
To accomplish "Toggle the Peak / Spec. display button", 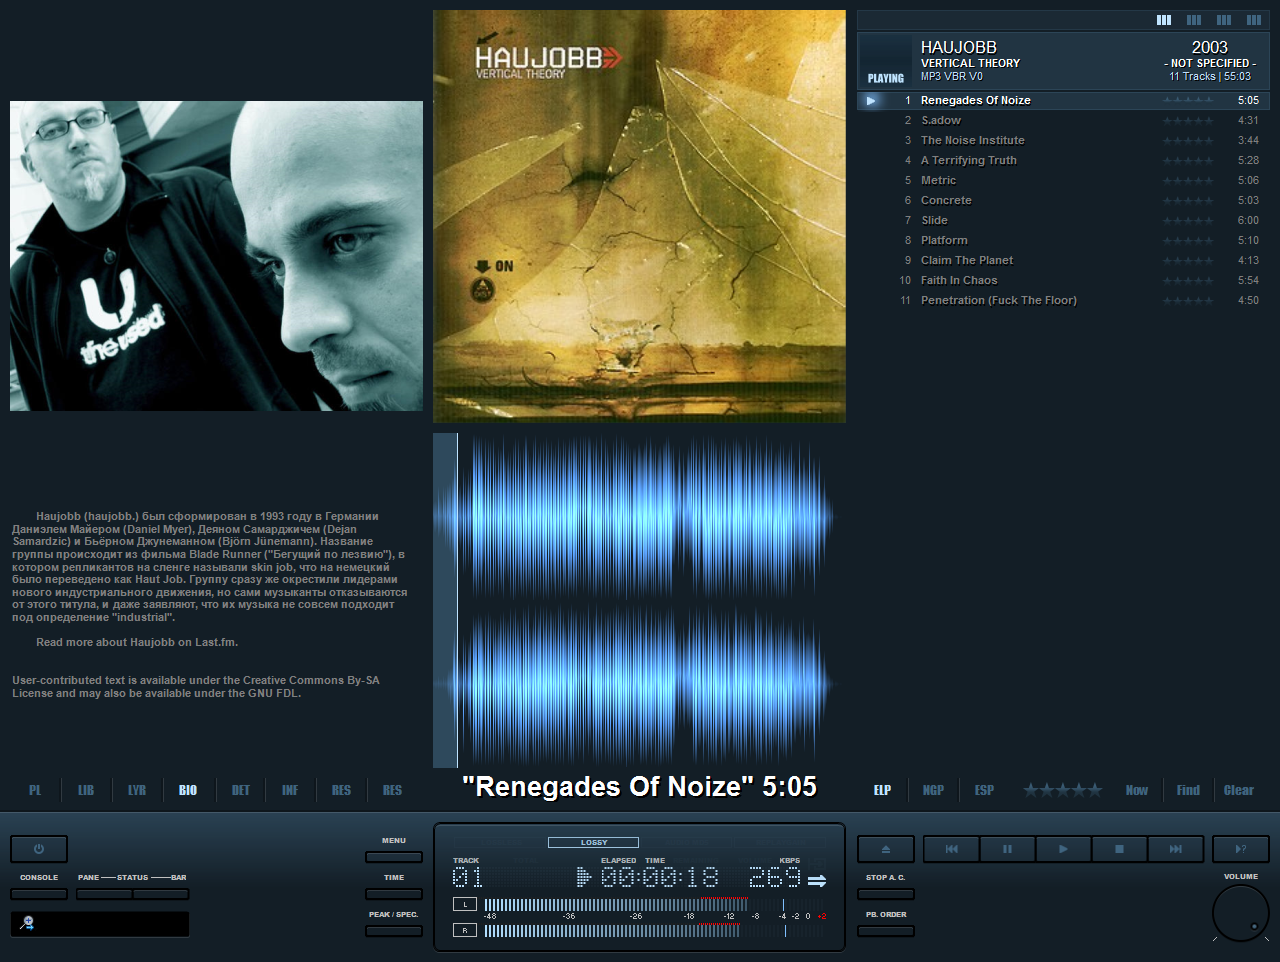I will [393, 931].
